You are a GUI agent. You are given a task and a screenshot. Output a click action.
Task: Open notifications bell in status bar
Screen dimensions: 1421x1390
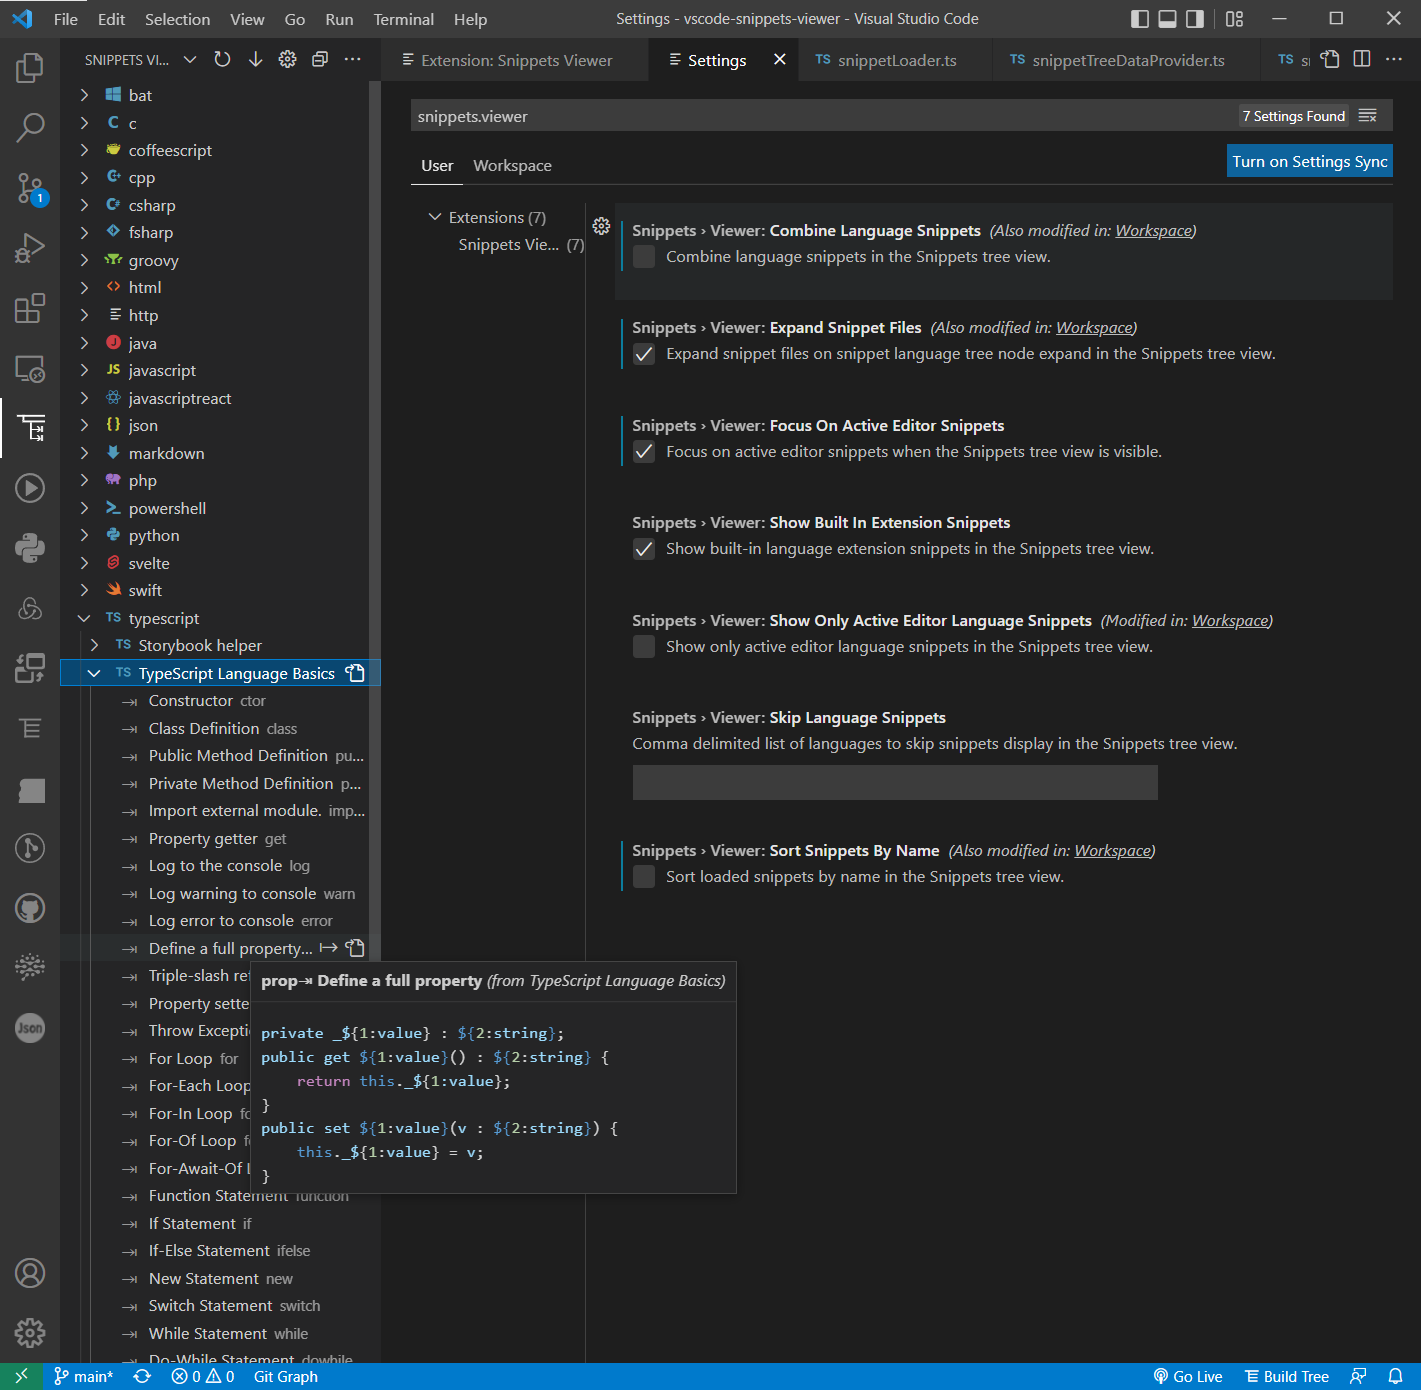click(1395, 1377)
